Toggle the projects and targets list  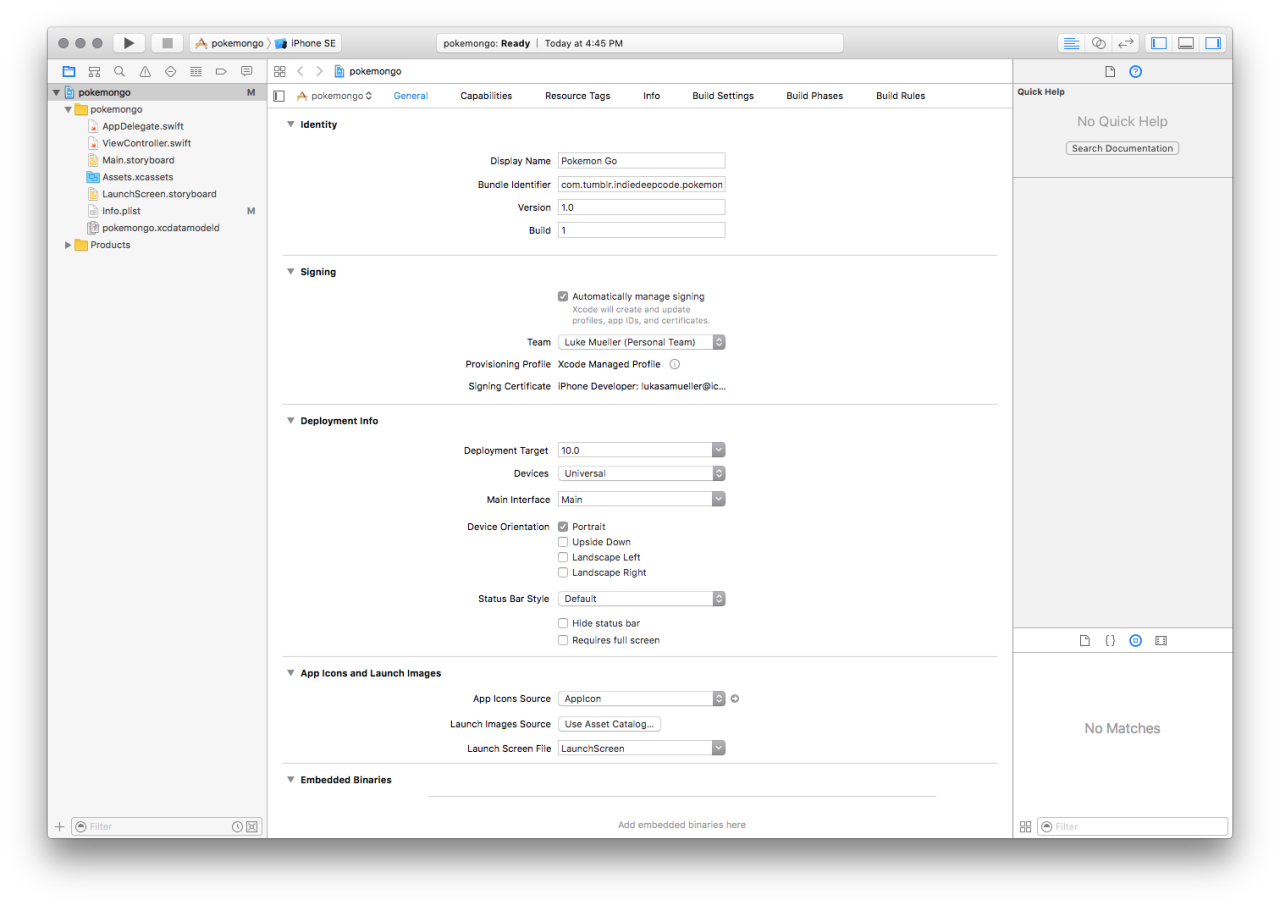[279, 96]
